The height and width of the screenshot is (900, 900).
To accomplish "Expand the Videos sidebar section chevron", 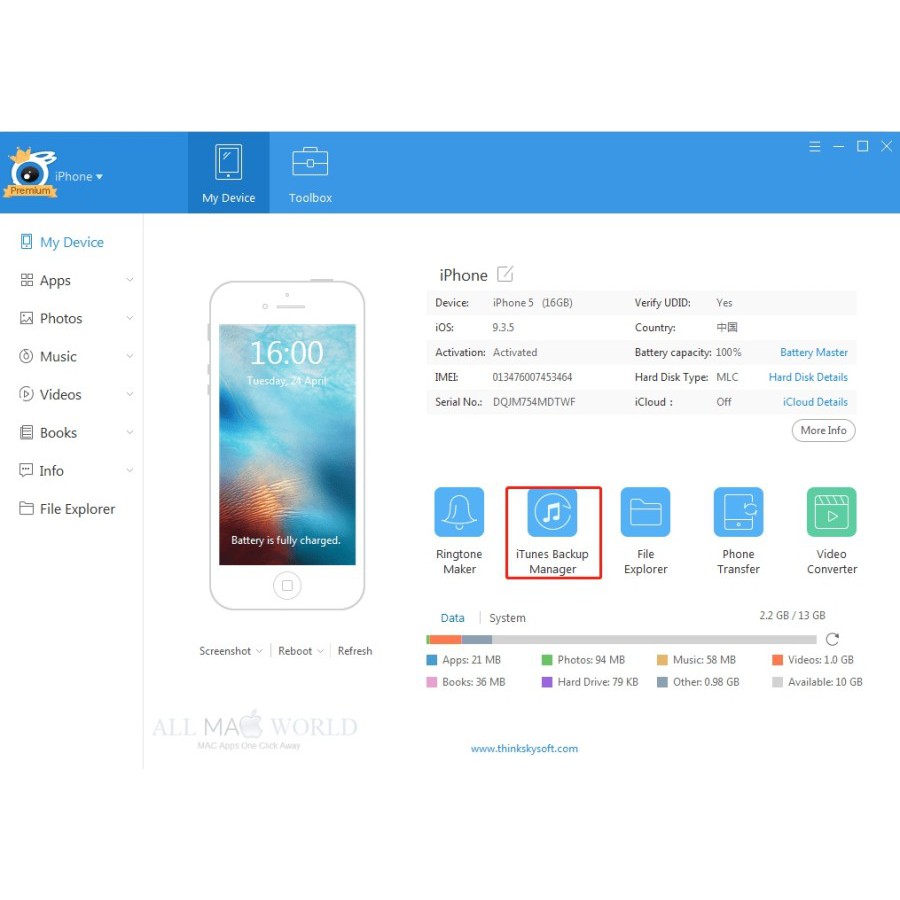I will click(x=130, y=394).
